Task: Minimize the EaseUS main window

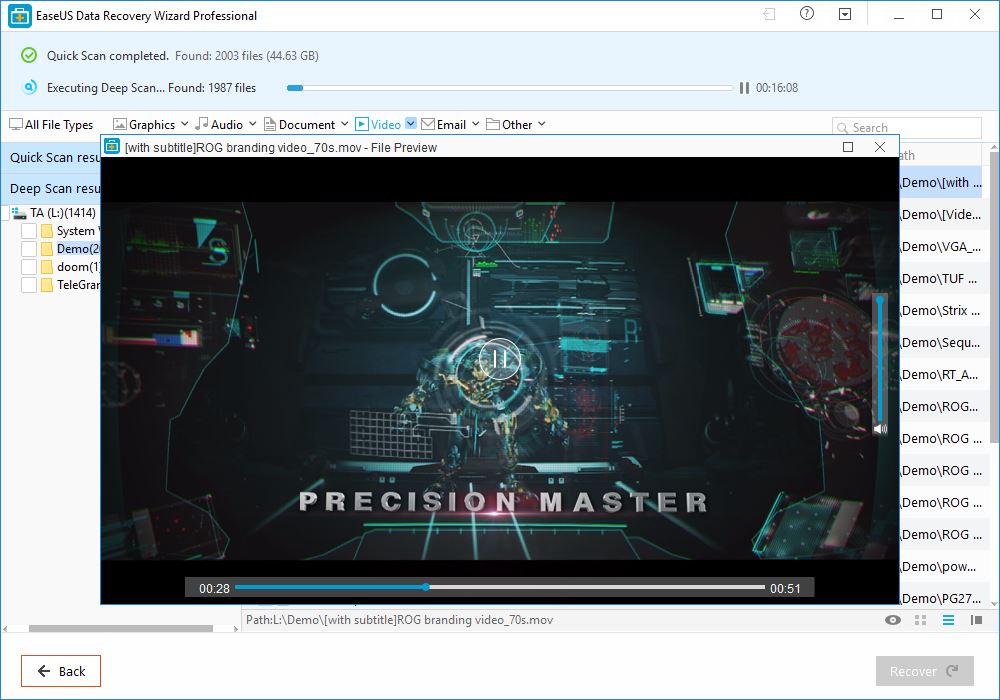Action: [899, 15]
